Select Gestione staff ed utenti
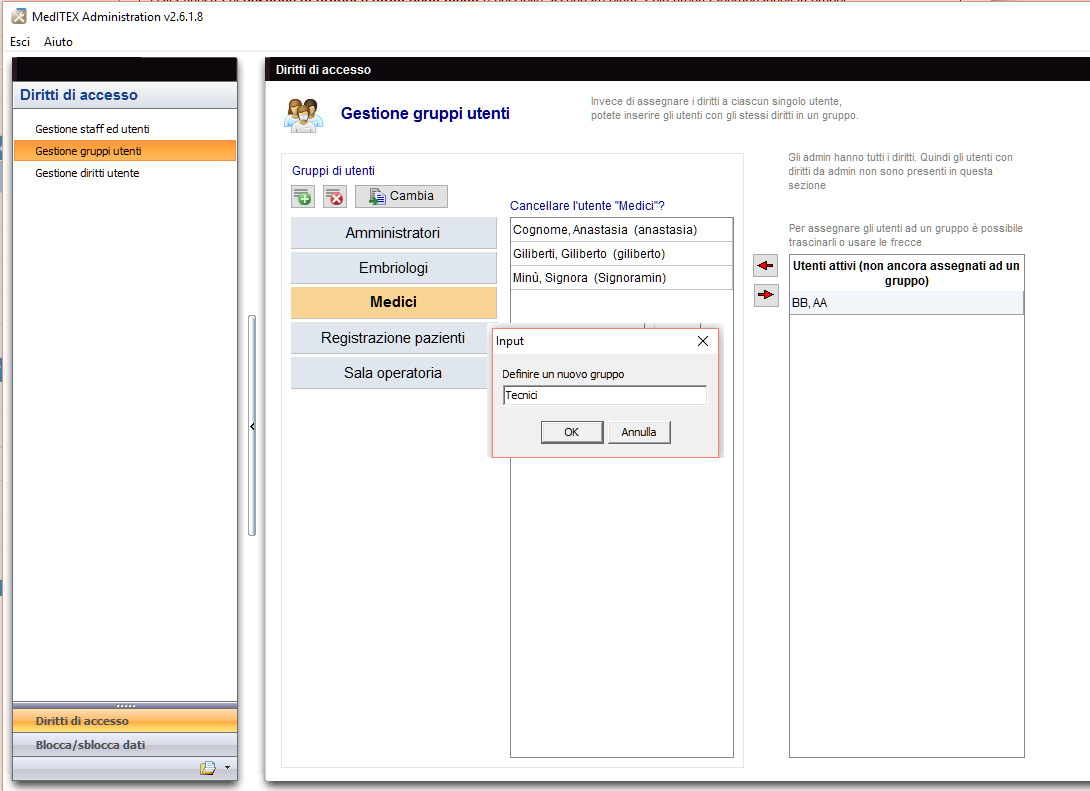Viewport: 1090px width, 791px height. [125, 129]
